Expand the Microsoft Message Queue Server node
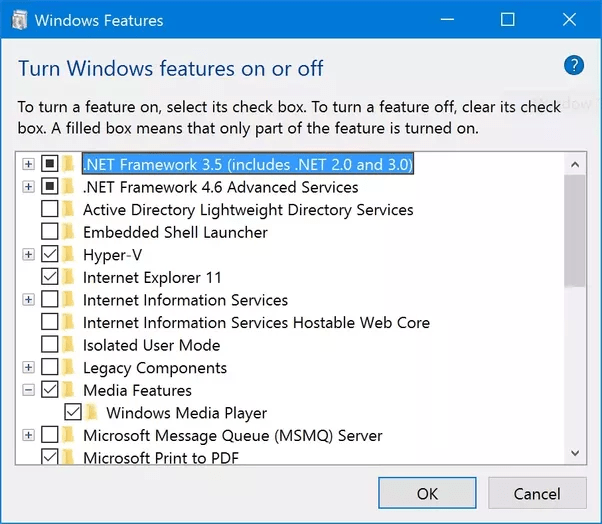Viewport: 602px width, 524px height. point(28,435)
